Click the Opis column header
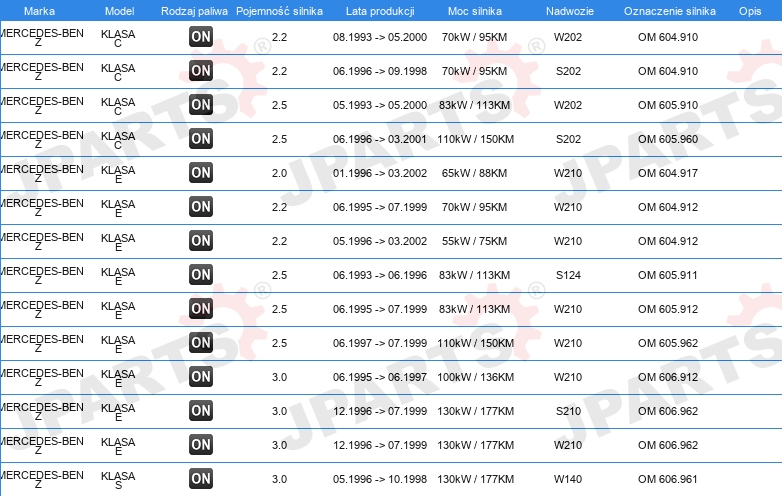 [x=750, y=11]
